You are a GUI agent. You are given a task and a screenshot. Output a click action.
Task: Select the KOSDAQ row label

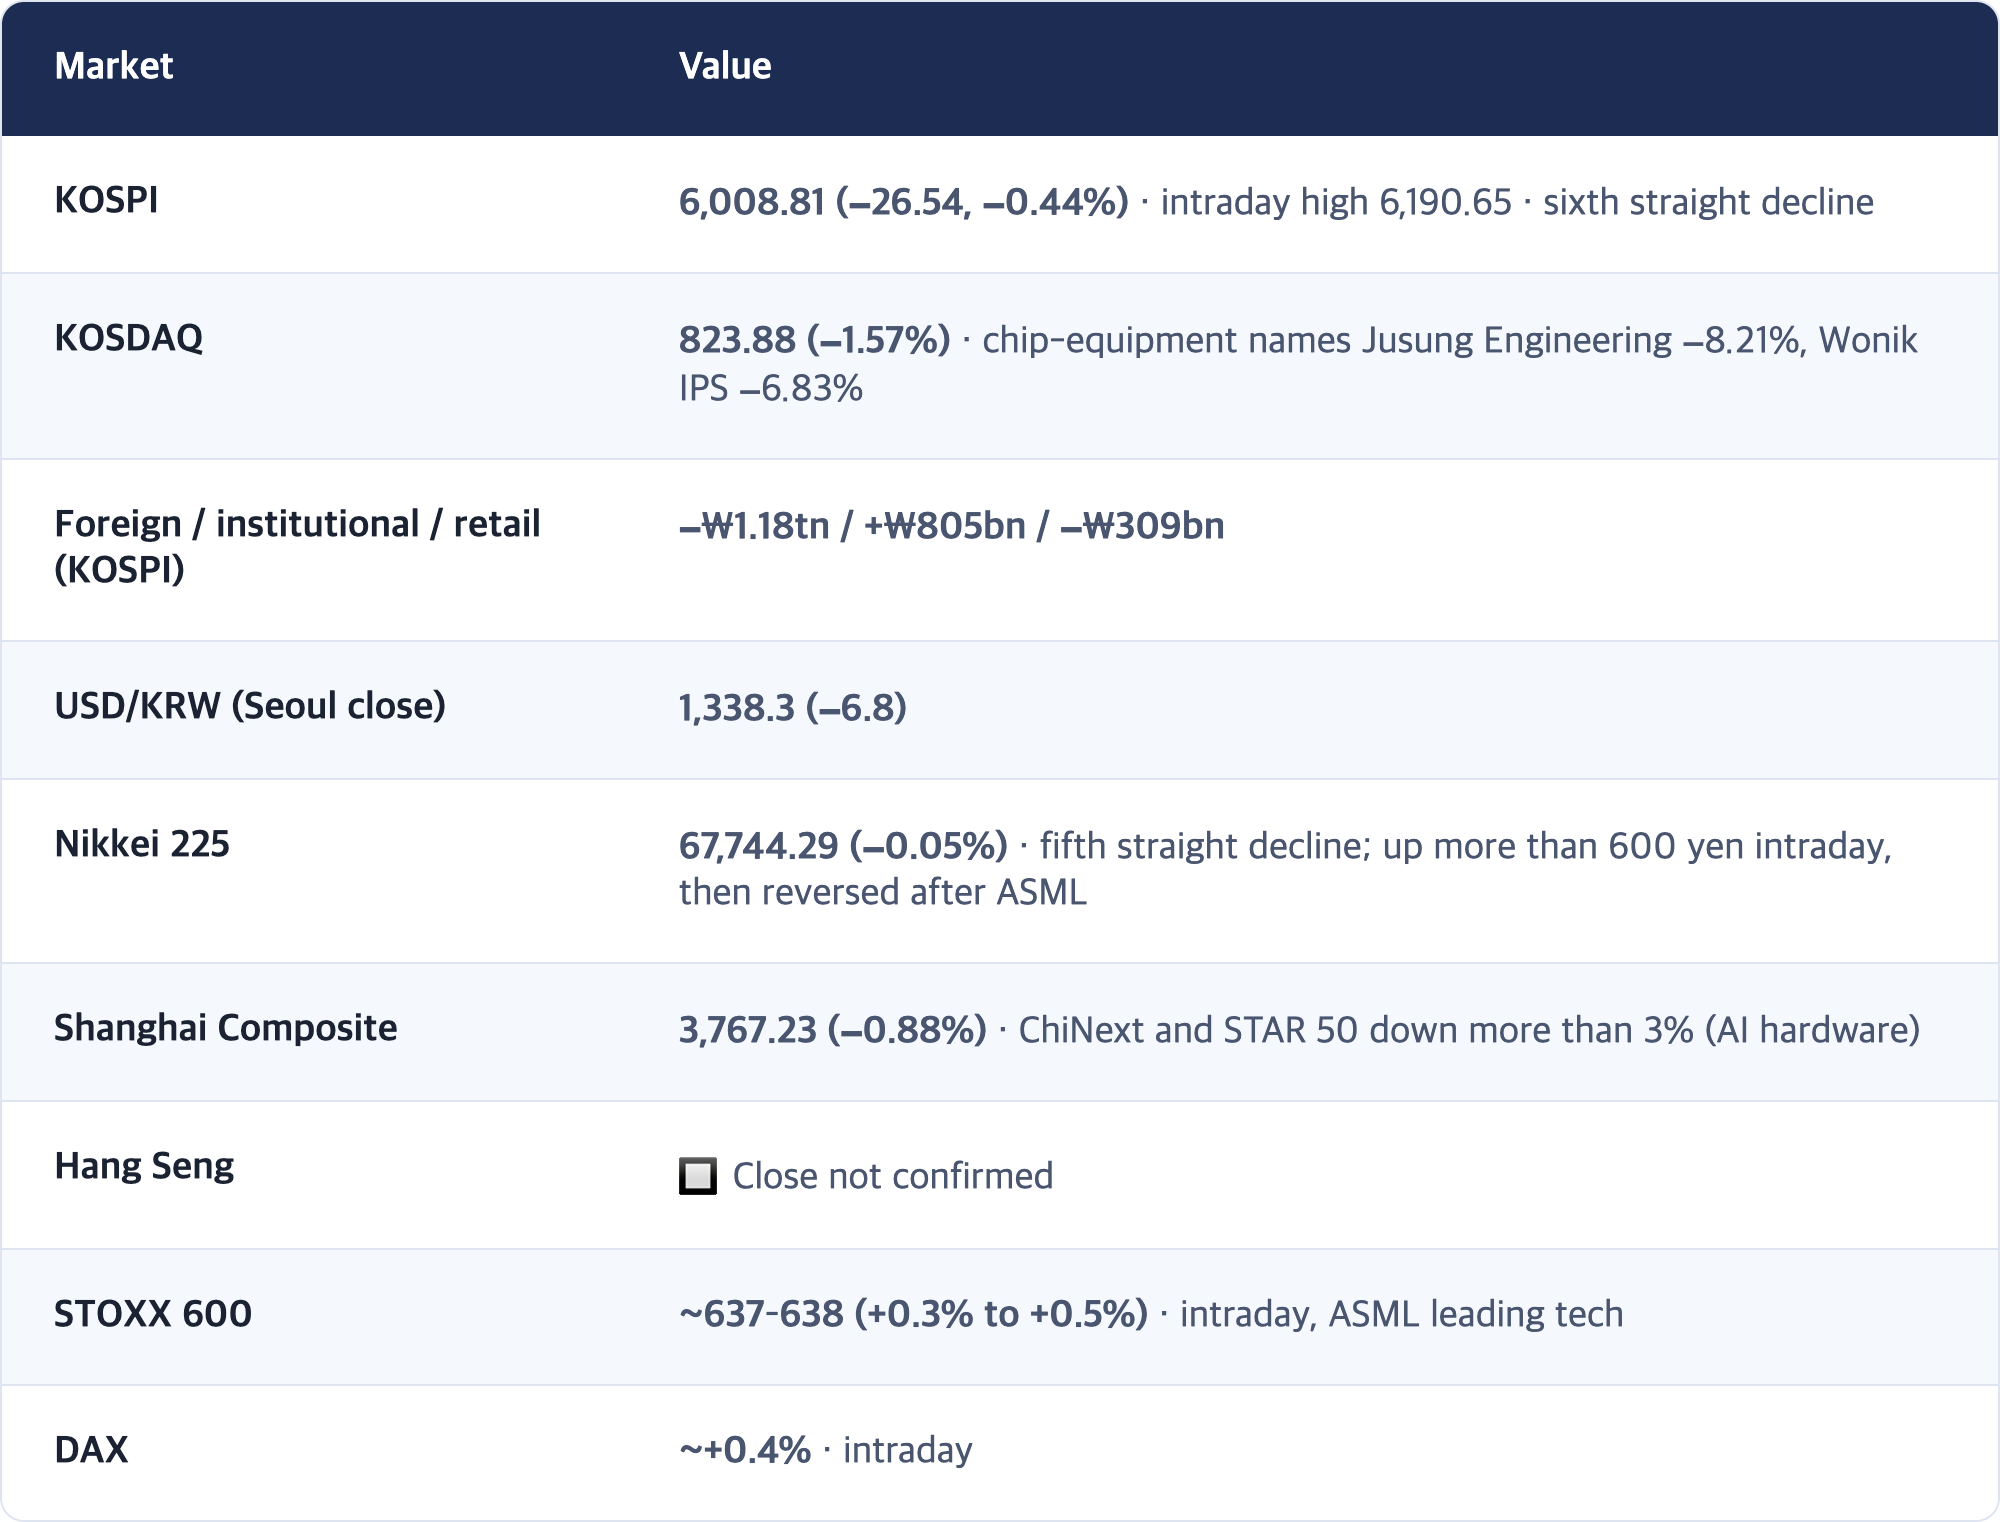(x=128, y=338)
